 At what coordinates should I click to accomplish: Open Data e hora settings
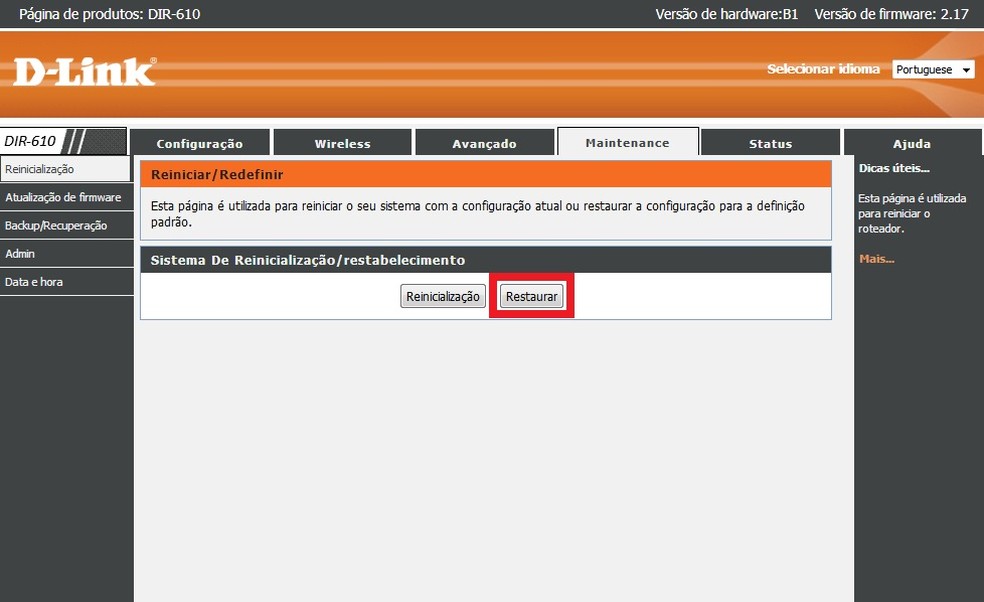(x=67, y=282)
